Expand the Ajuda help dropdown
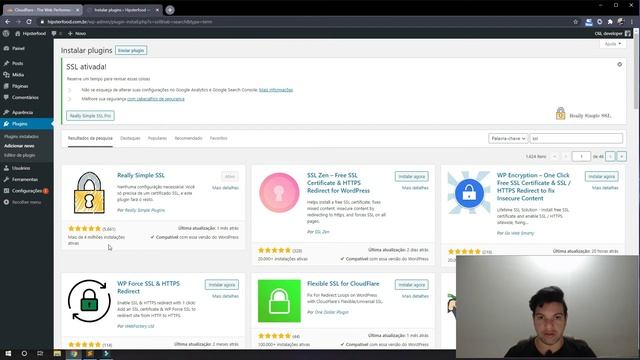 [x=613, y=44]
